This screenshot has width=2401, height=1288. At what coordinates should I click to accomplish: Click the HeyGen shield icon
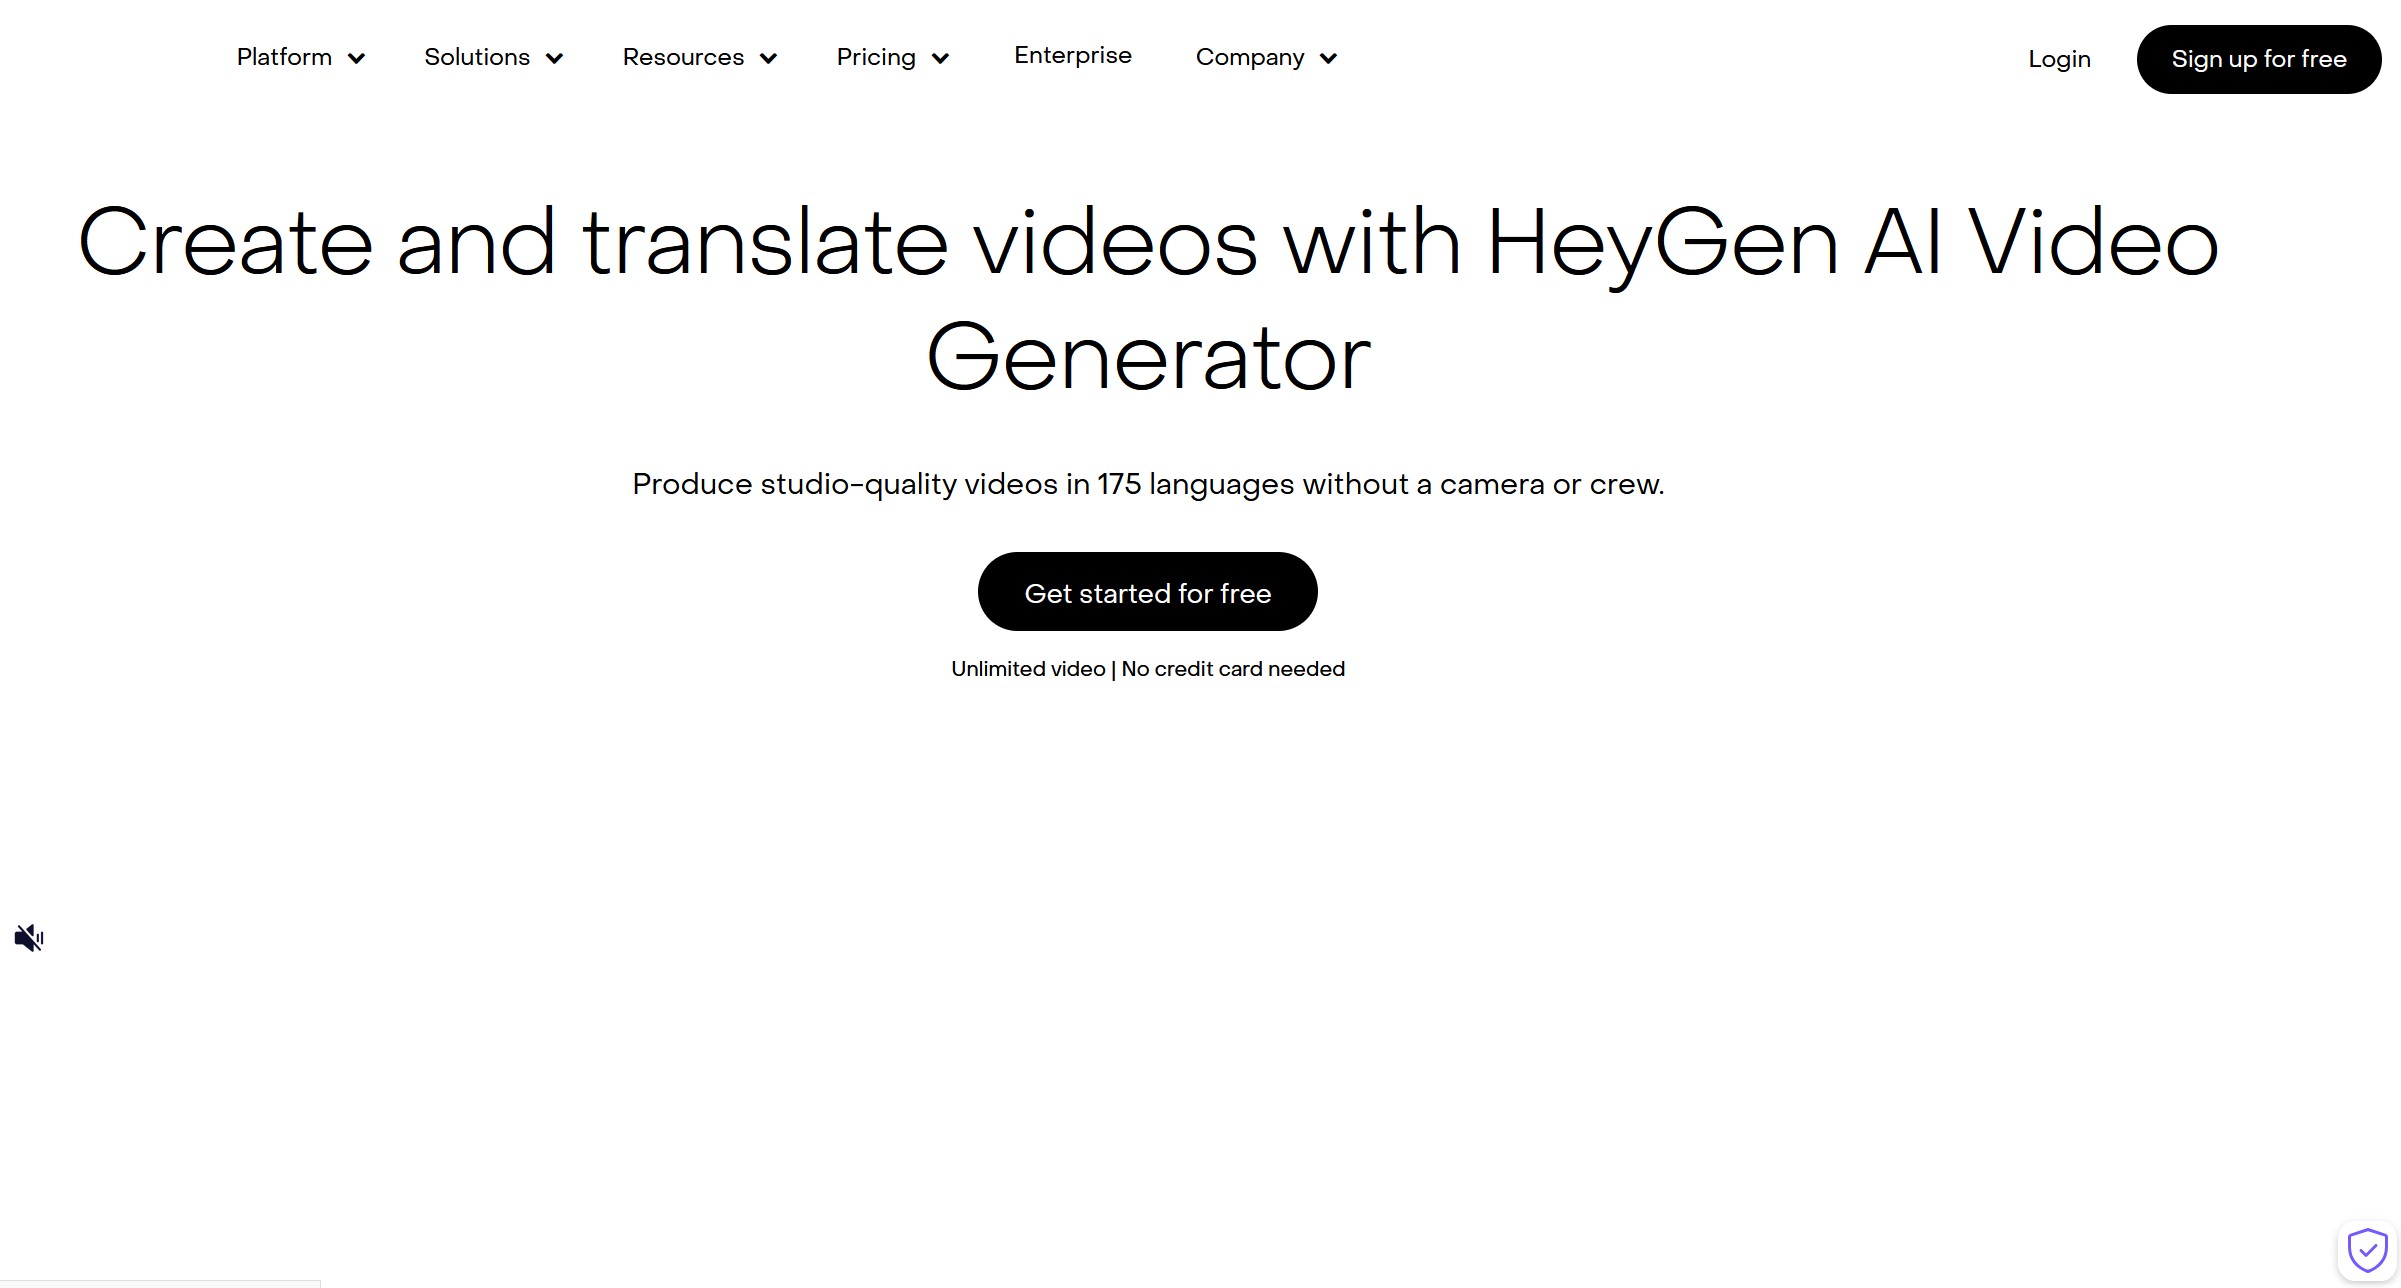2366,1248
